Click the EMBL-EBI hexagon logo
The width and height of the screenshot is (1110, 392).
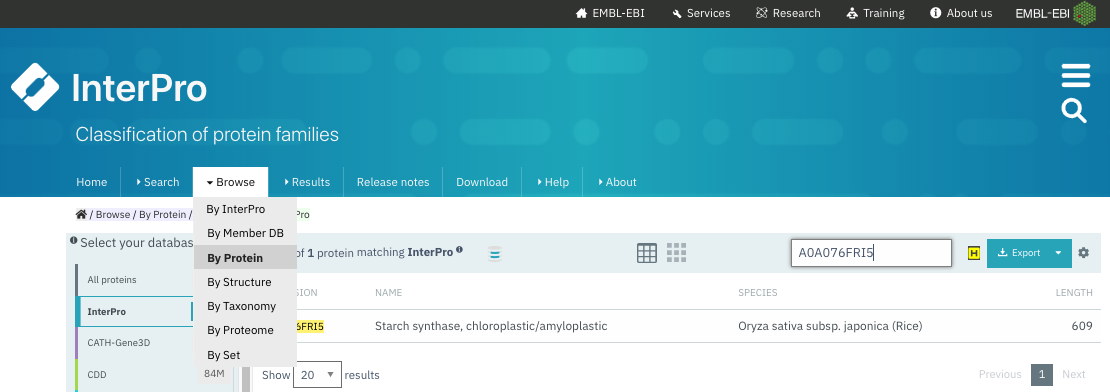click(1084, 13)
